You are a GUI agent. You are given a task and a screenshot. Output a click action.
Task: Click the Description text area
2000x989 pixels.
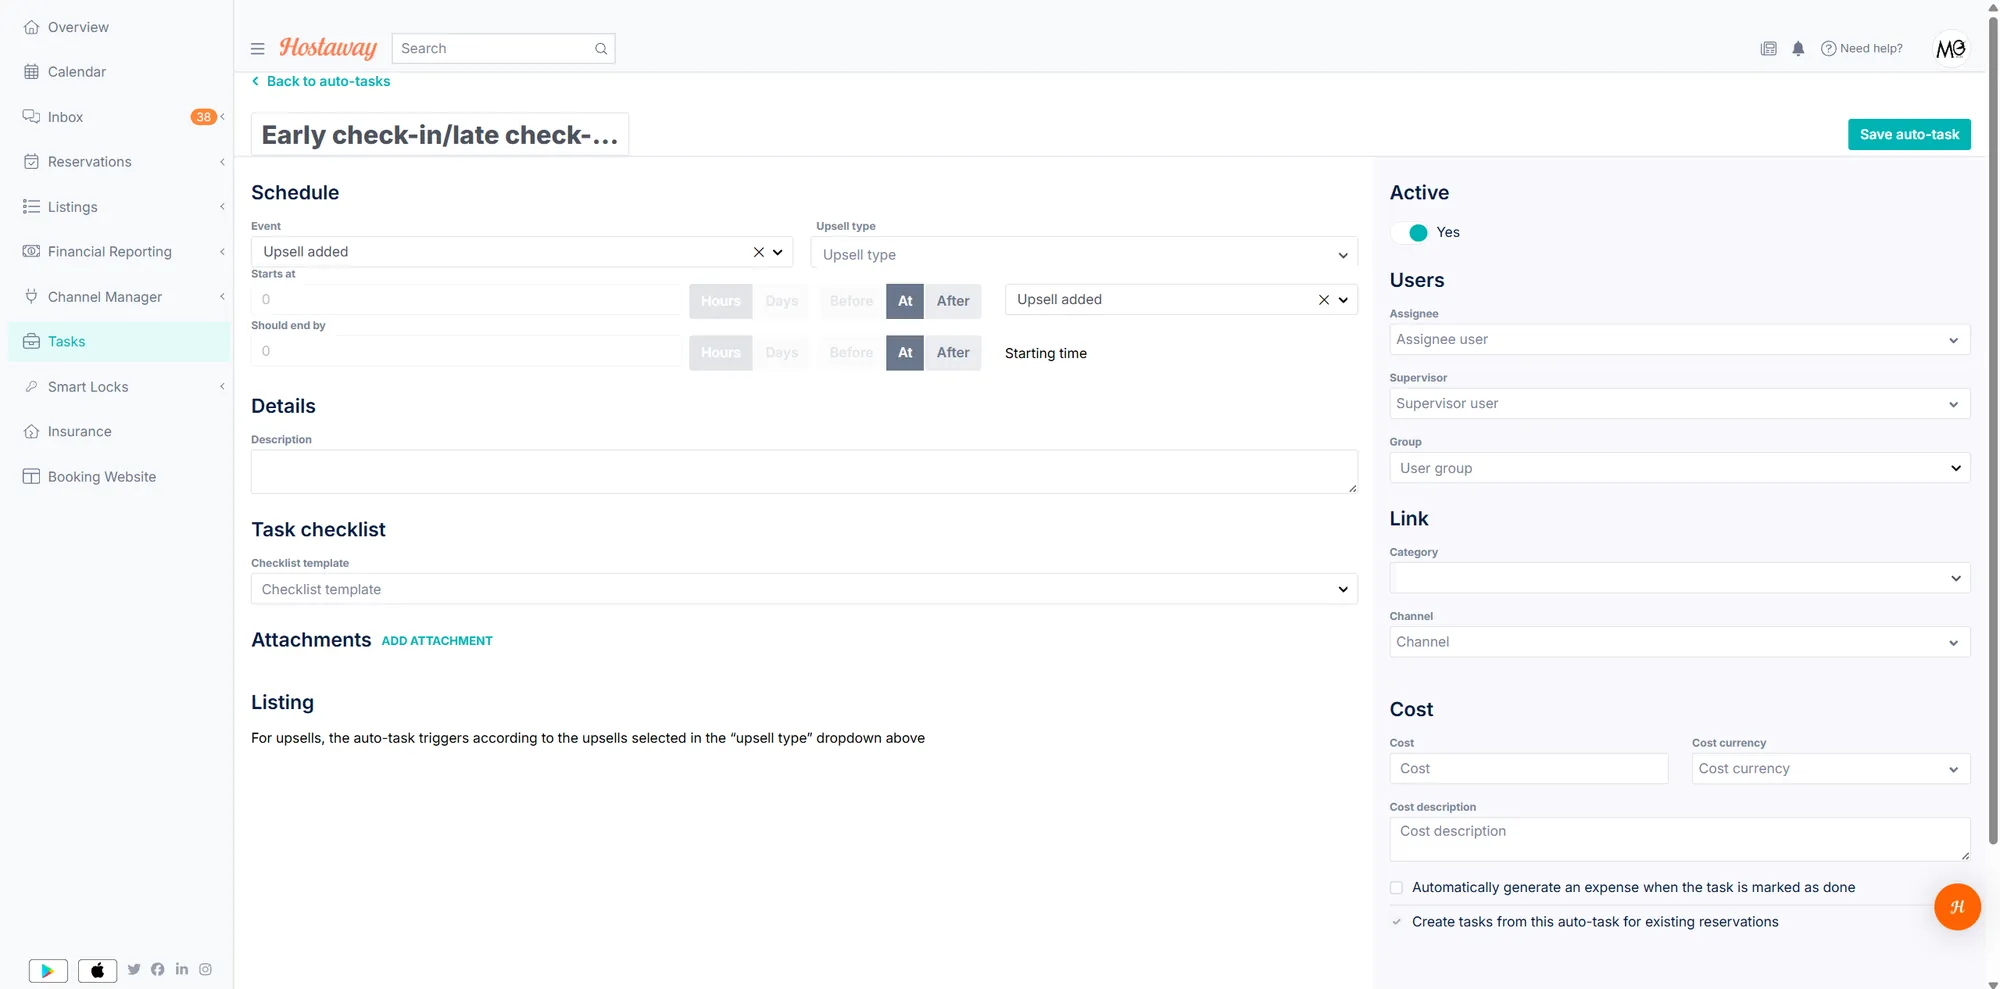(804, 471)
